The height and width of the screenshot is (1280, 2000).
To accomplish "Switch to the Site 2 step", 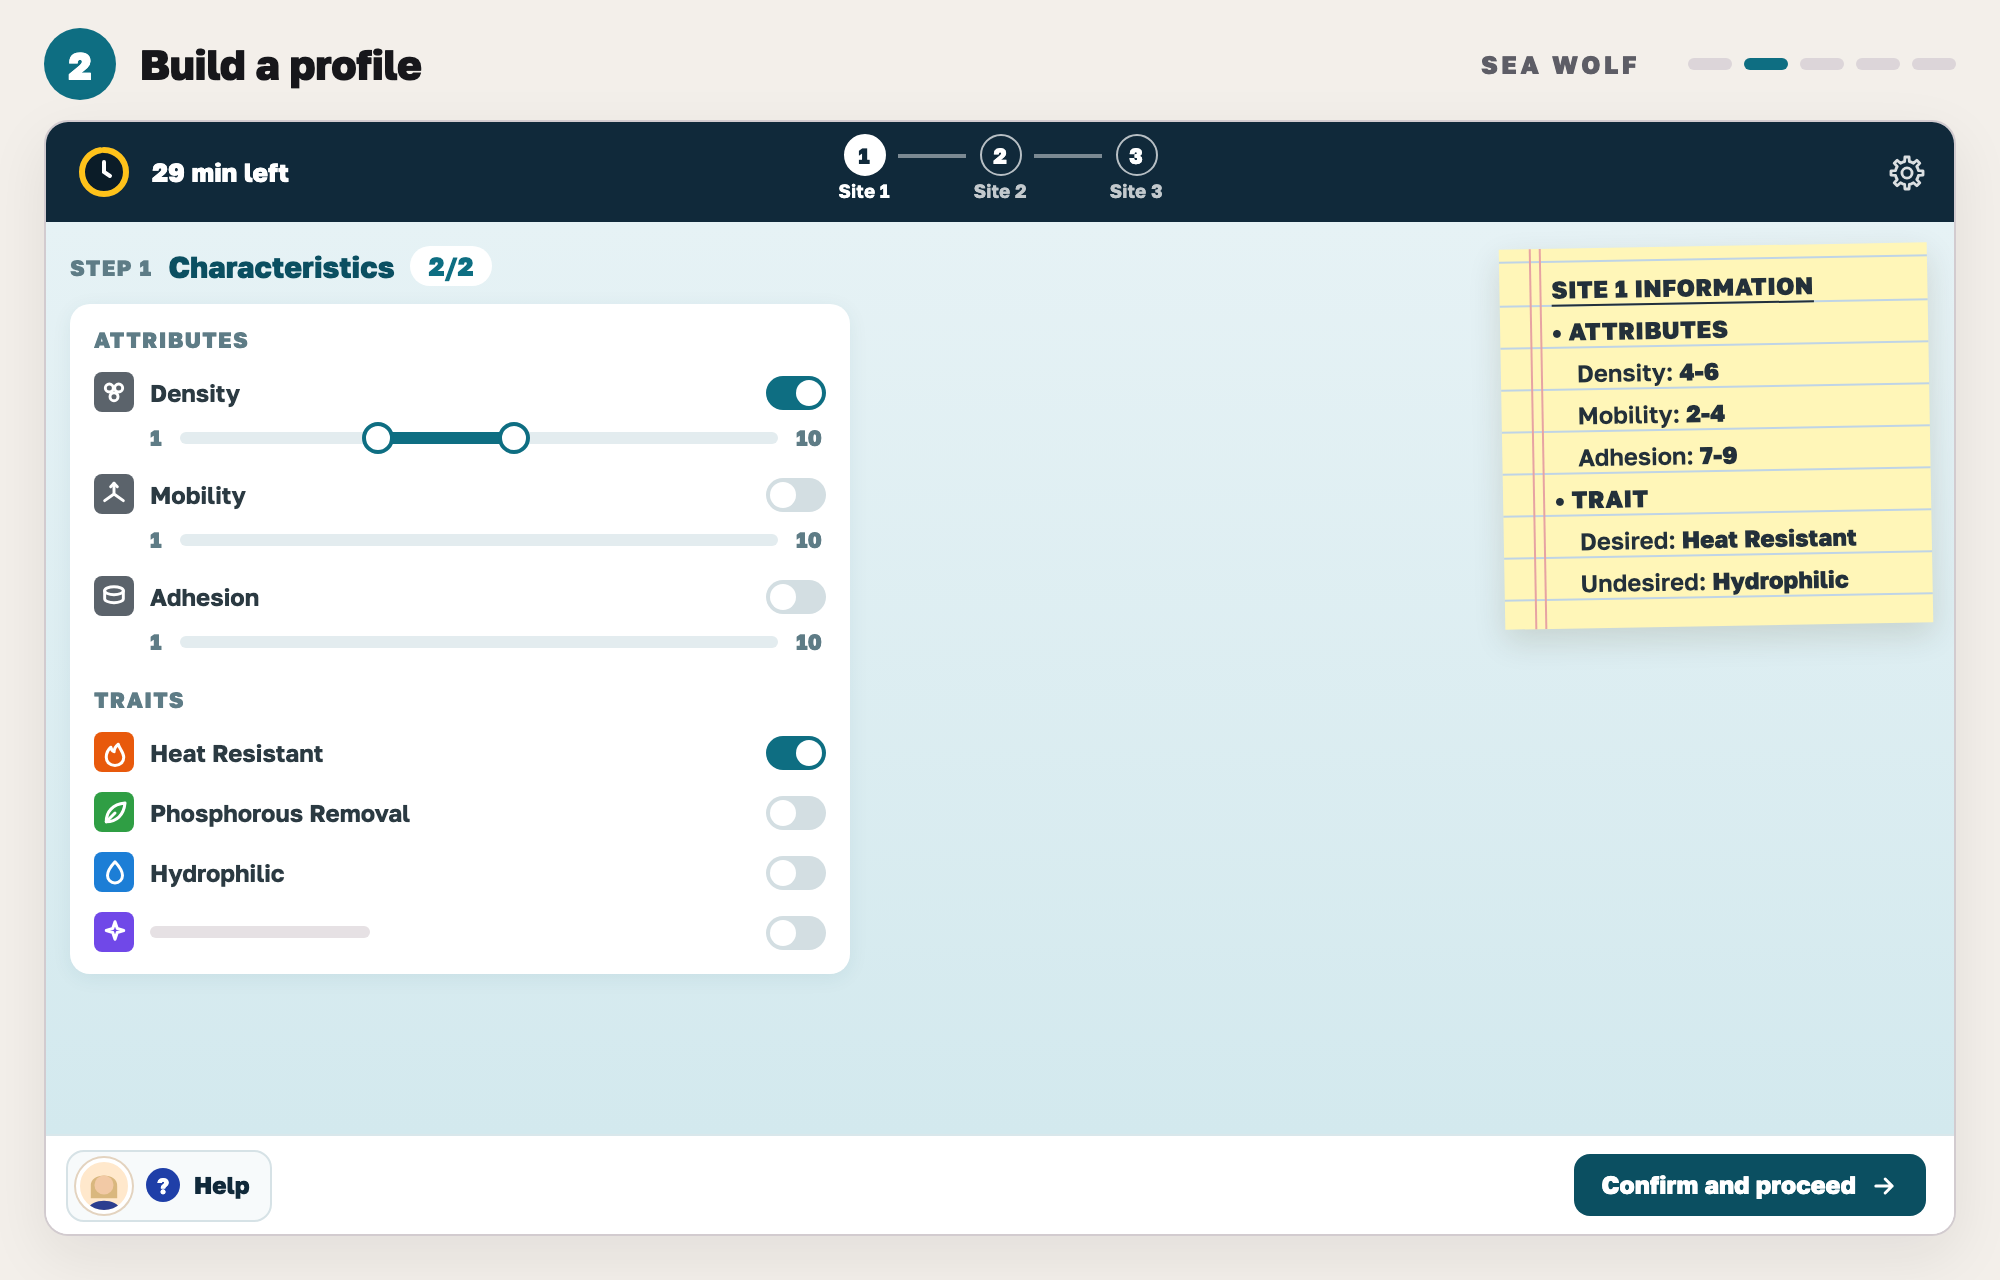I will click(x=1000, y=168).
